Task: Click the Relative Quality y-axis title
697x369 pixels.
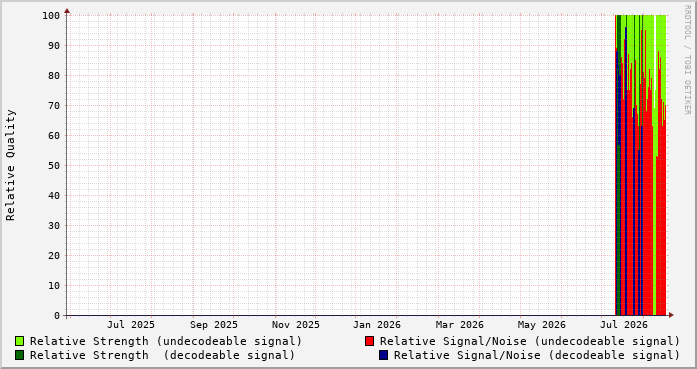Action: point(11,165)
